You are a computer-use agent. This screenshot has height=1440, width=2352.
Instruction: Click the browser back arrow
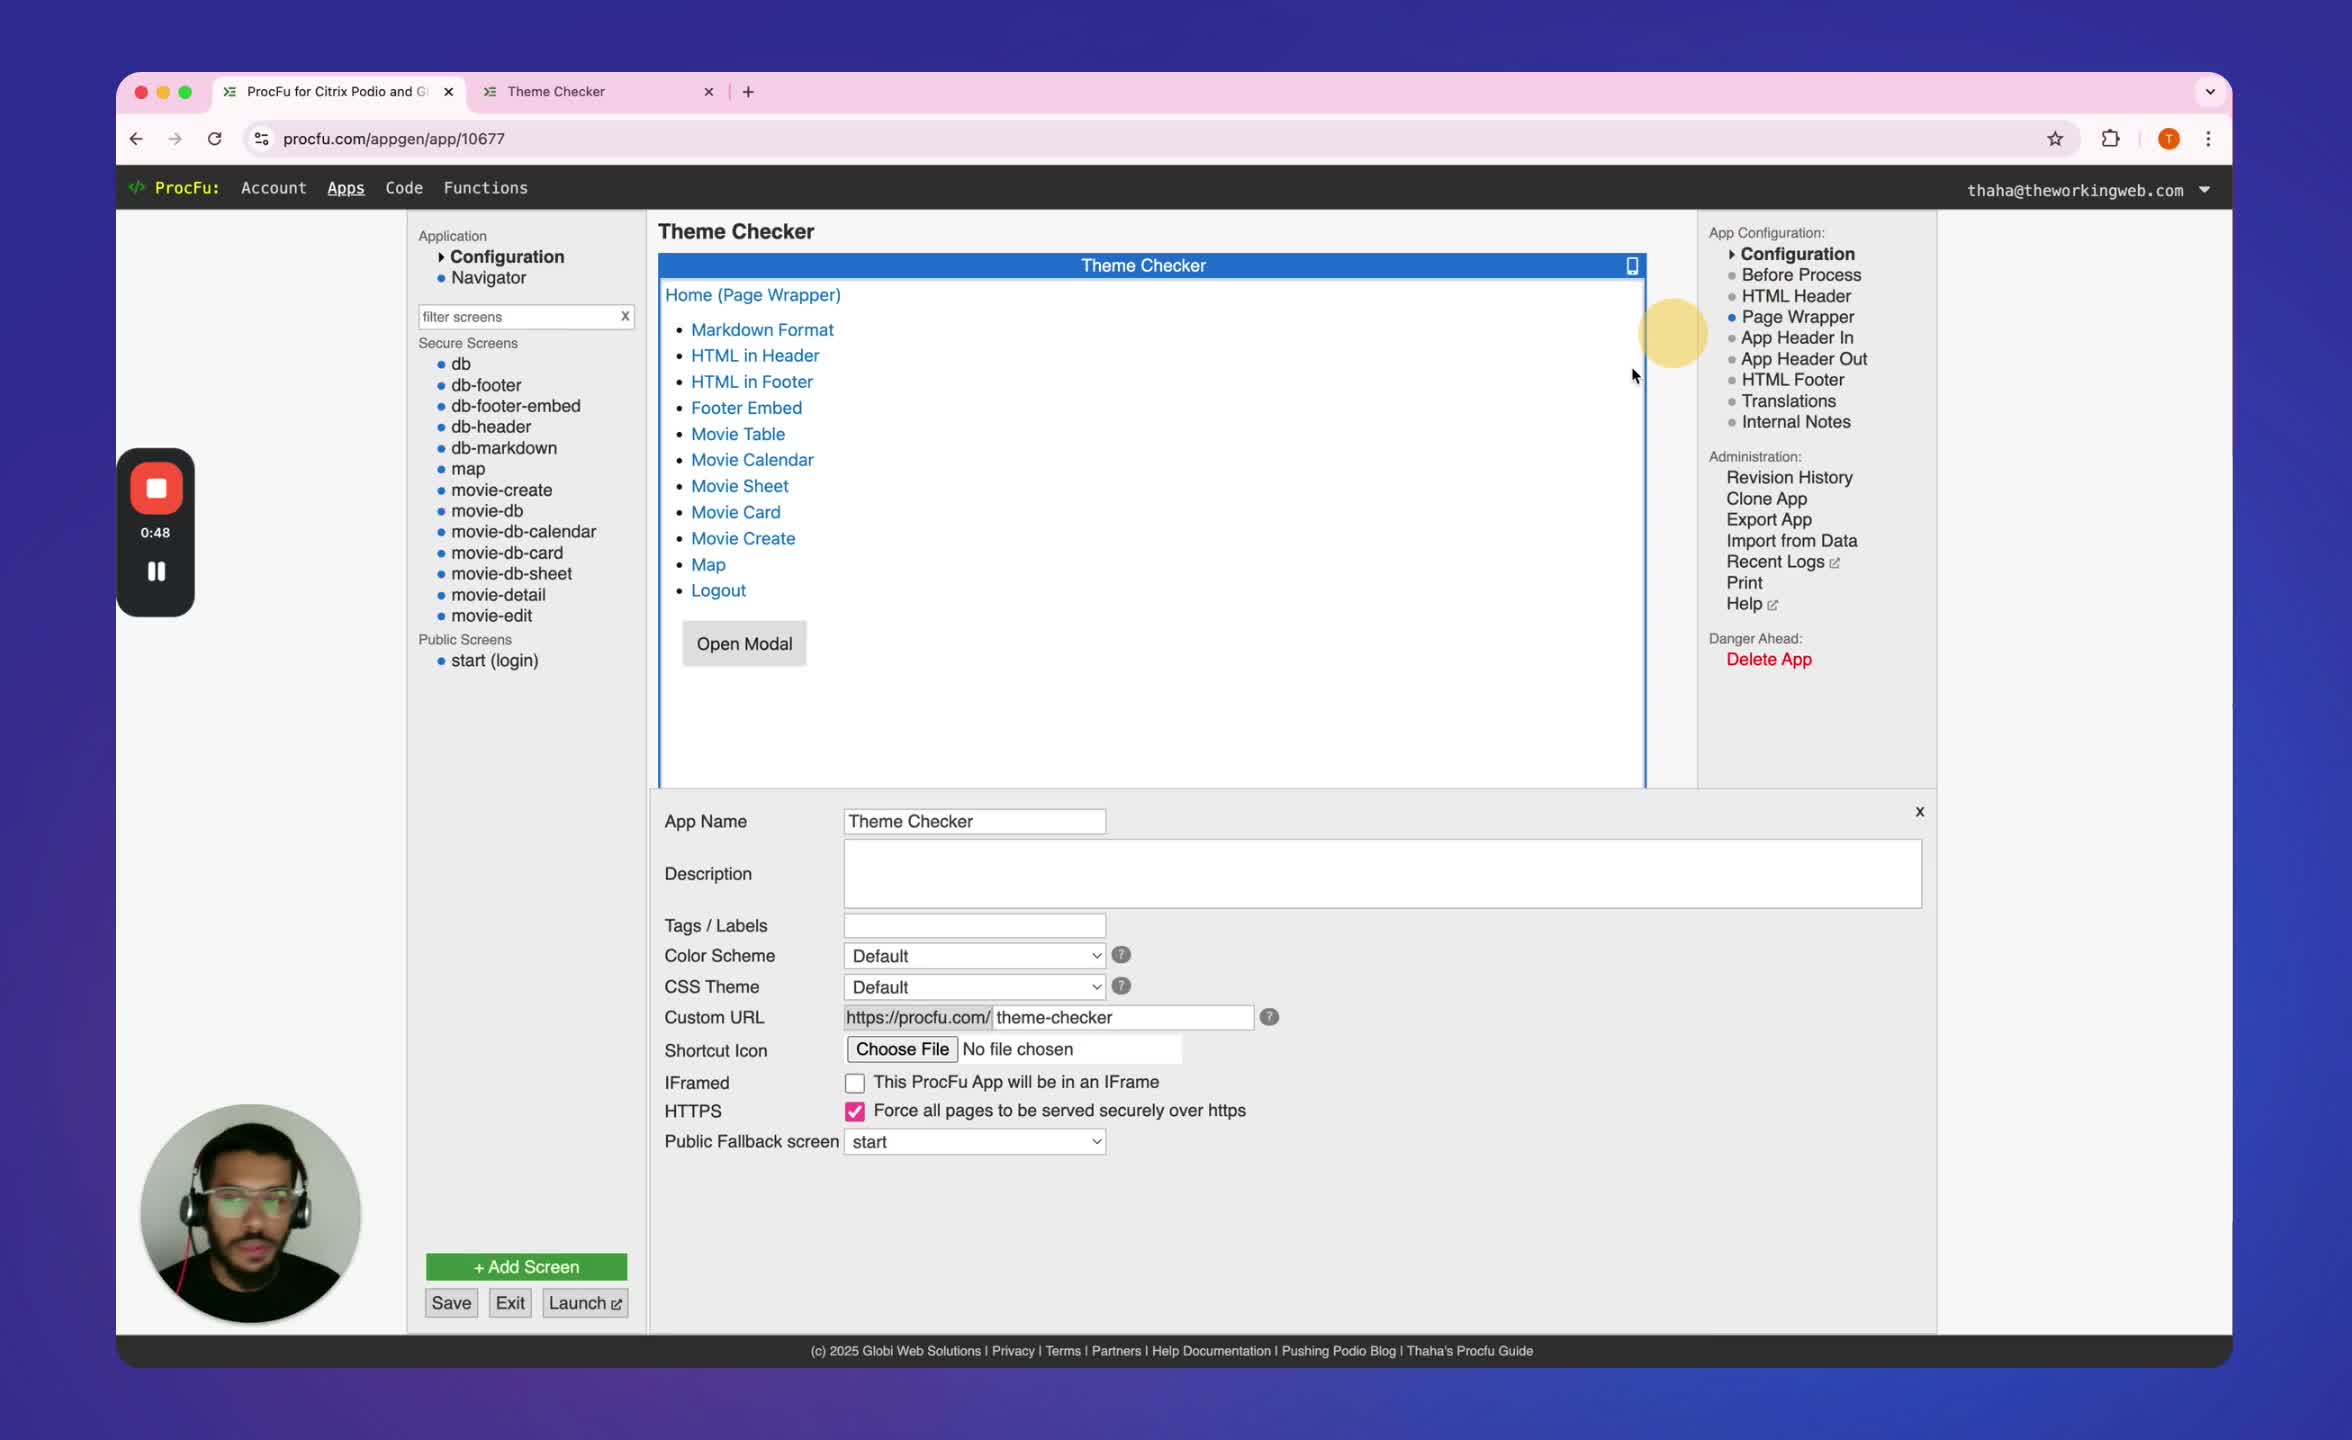(136, 139)
